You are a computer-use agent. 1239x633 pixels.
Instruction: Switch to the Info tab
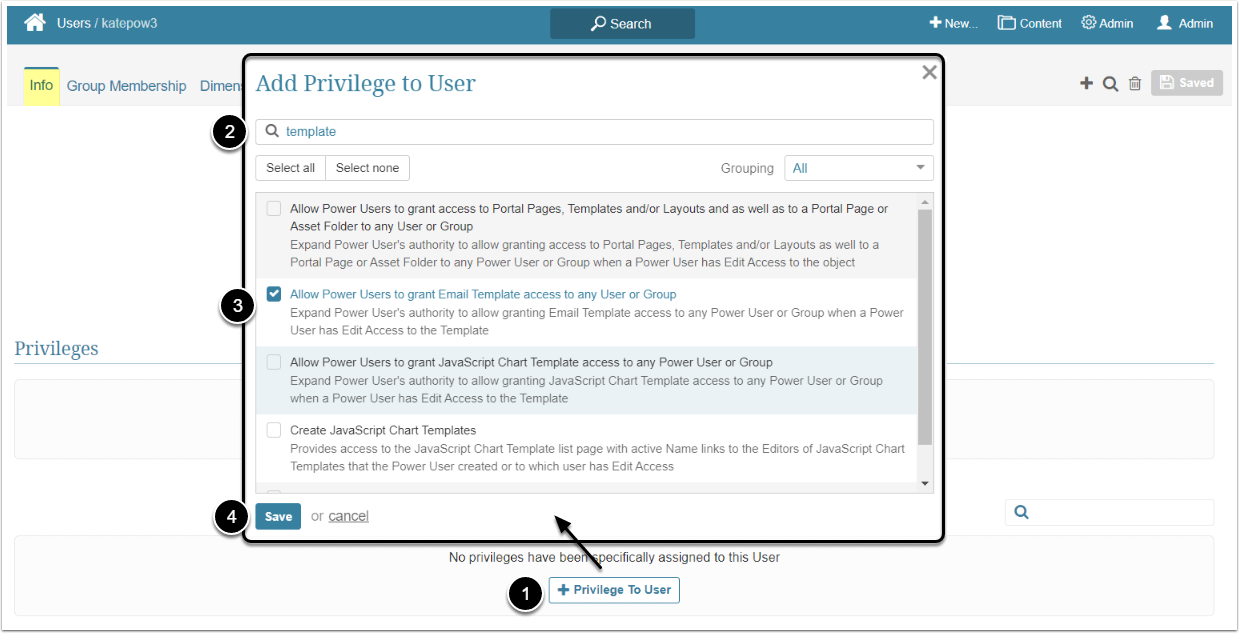click(41, 86)
